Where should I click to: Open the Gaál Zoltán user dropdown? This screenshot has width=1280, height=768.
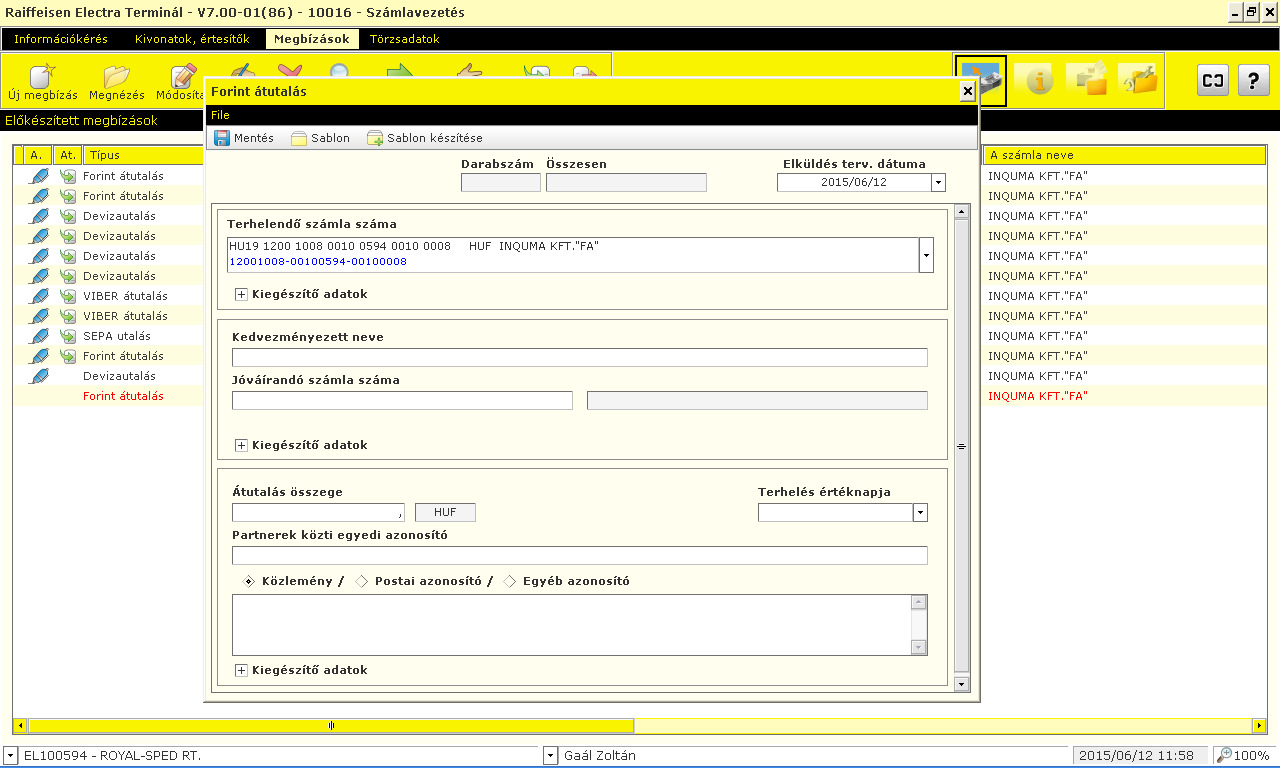(550, 756)
